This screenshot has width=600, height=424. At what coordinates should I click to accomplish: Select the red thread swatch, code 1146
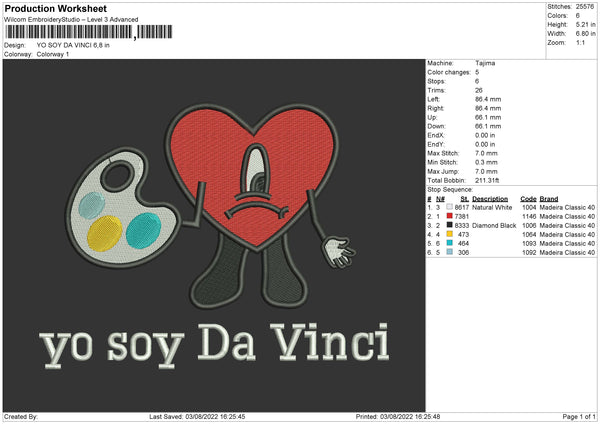[450, 216]
